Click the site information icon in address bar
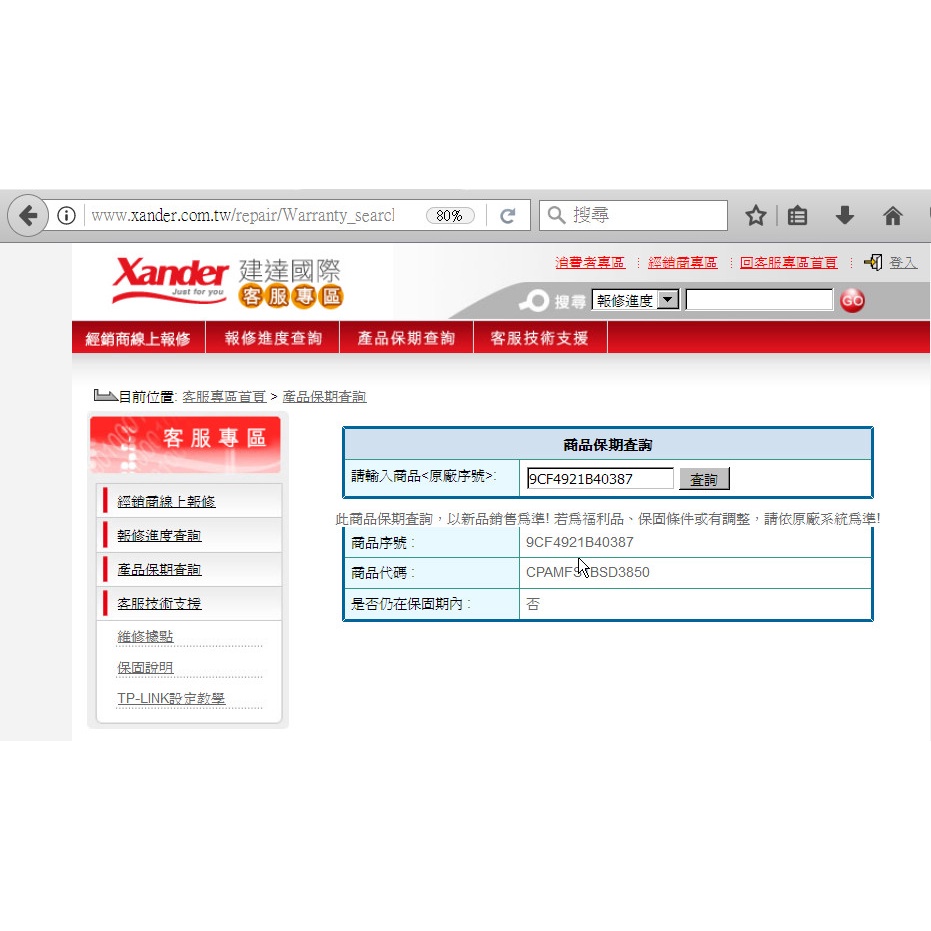The image size is (931, 931). pyautogui.click(x=66, y=216)
